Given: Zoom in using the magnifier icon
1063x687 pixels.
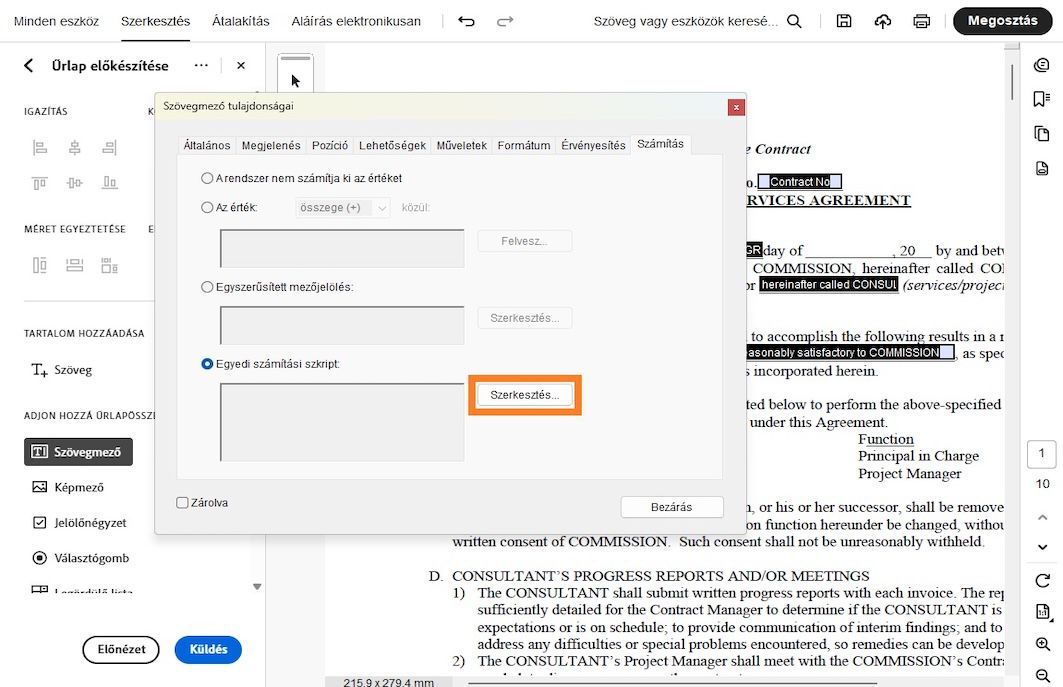Looking at the screenshot, I should pyautogui.click(x=1043, y=643).
